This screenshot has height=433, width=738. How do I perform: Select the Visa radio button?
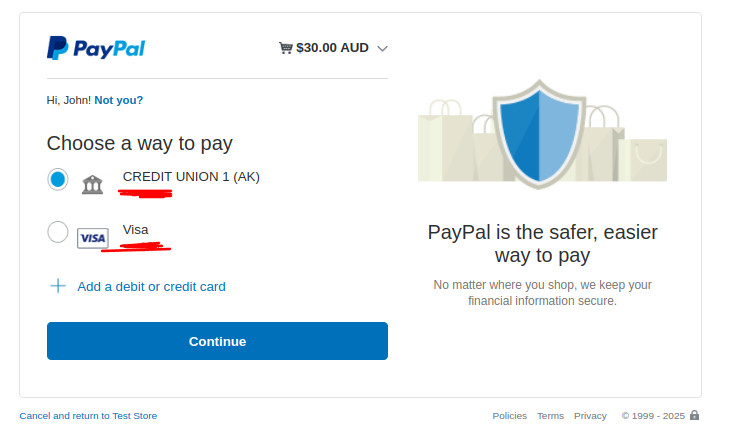[57, 232]
